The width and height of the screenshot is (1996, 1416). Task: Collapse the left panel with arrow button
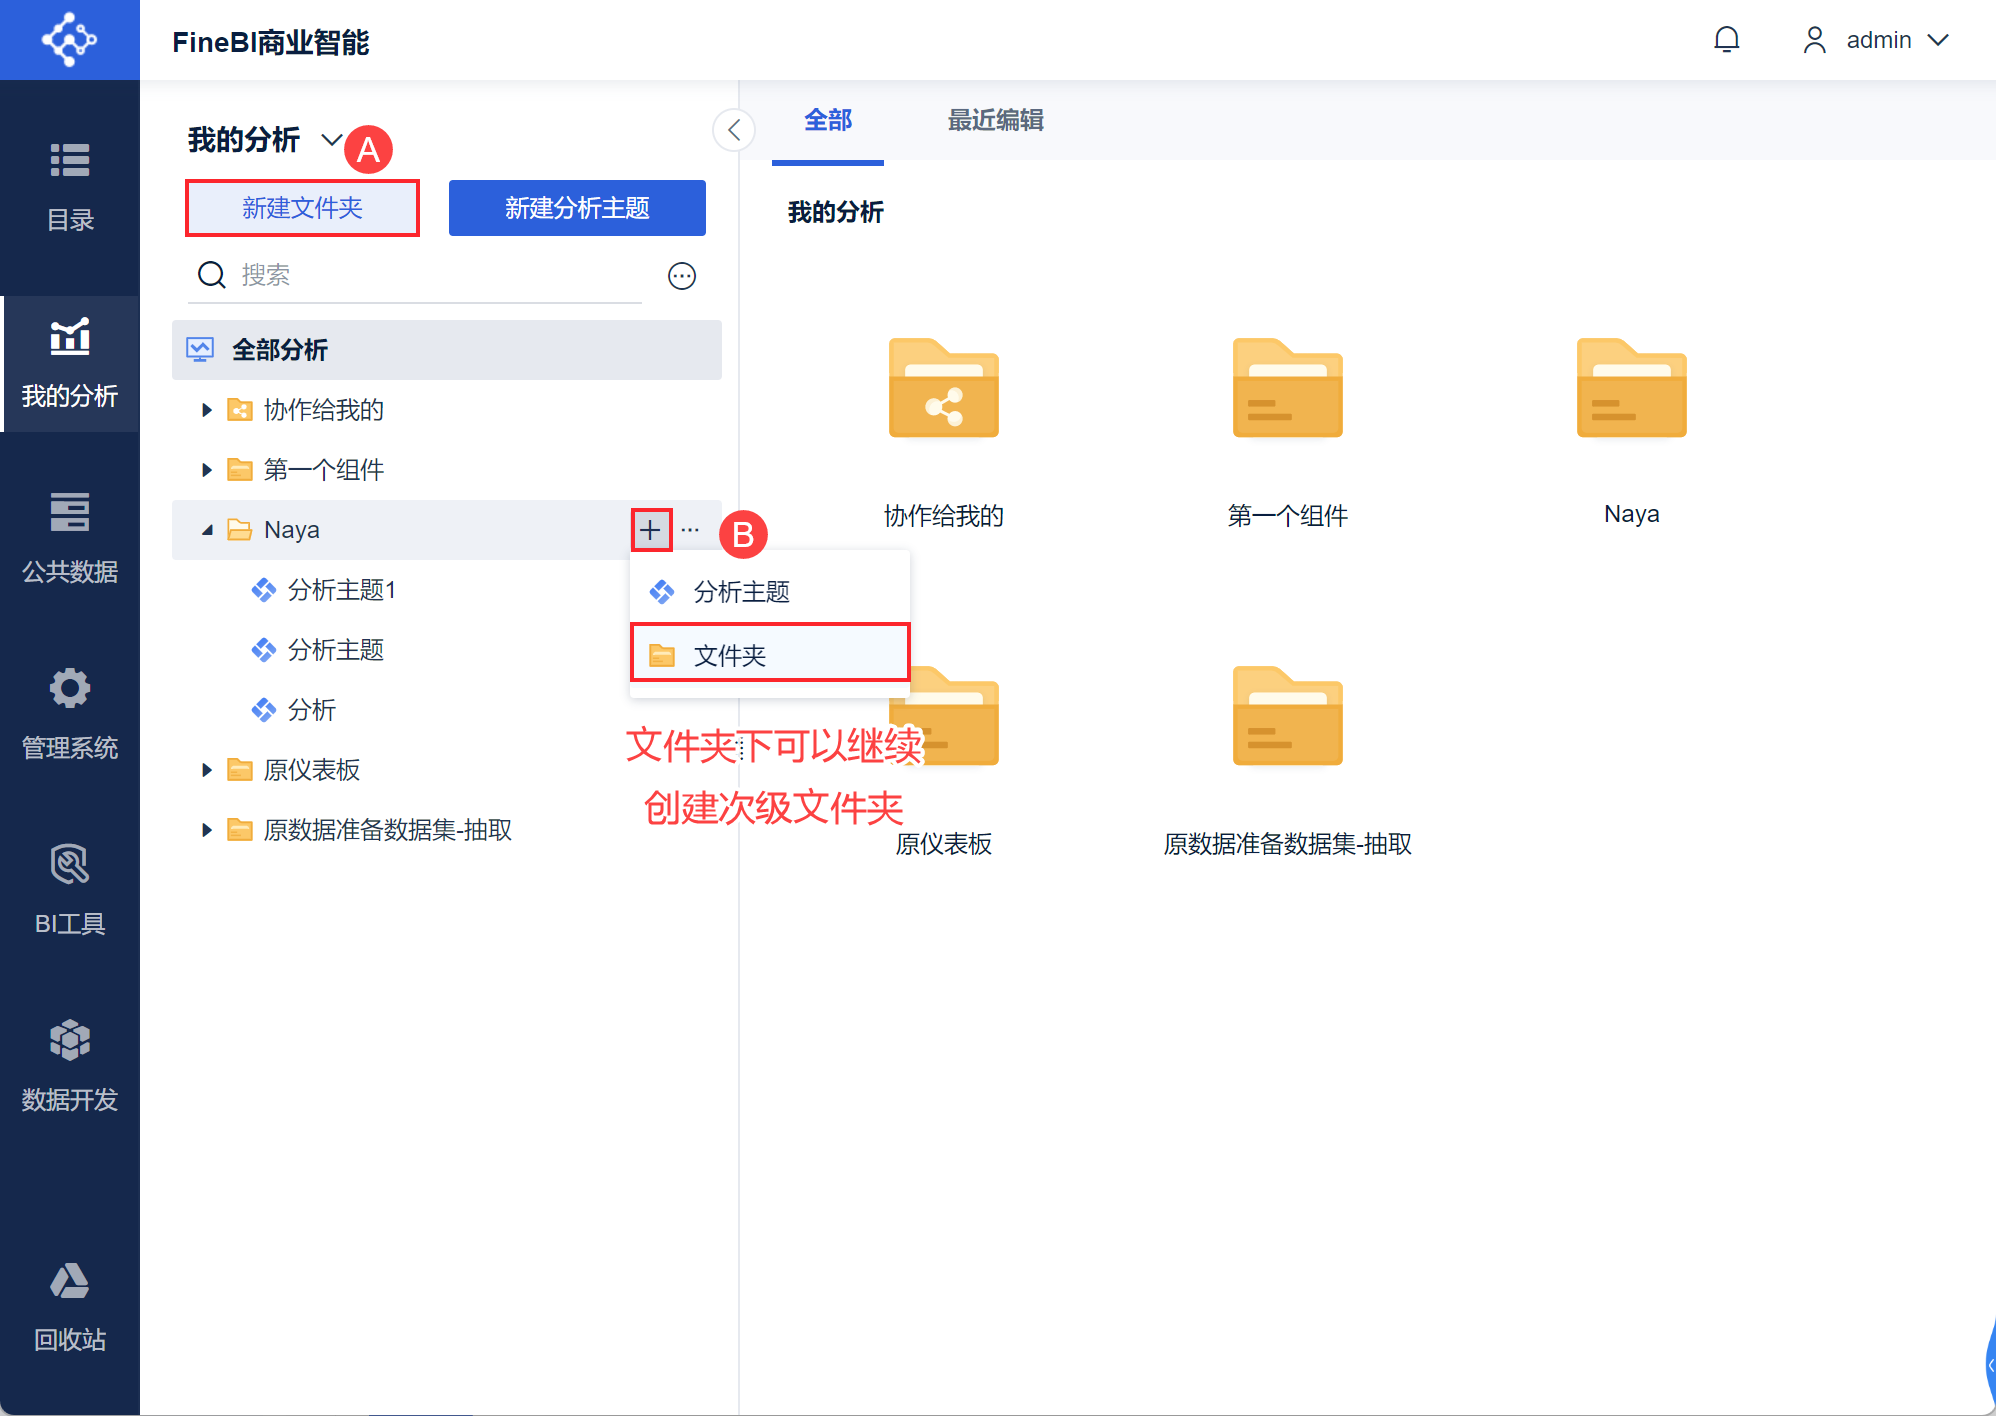(x=734, y=130)
